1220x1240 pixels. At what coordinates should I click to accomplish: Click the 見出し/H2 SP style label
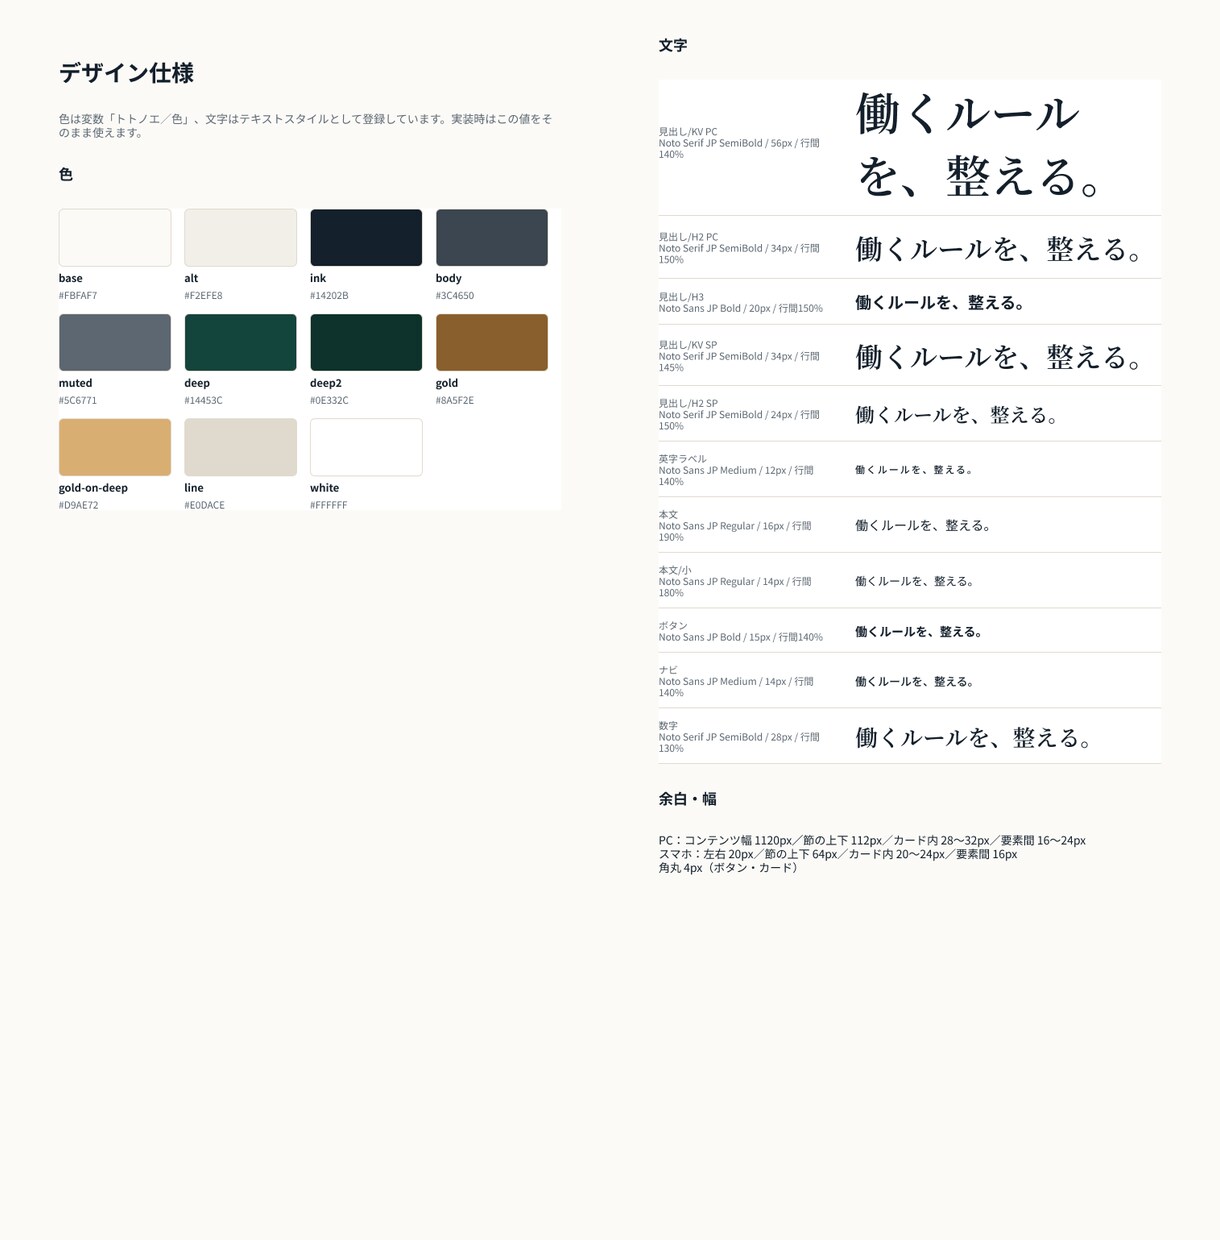[x=688, y=403]
